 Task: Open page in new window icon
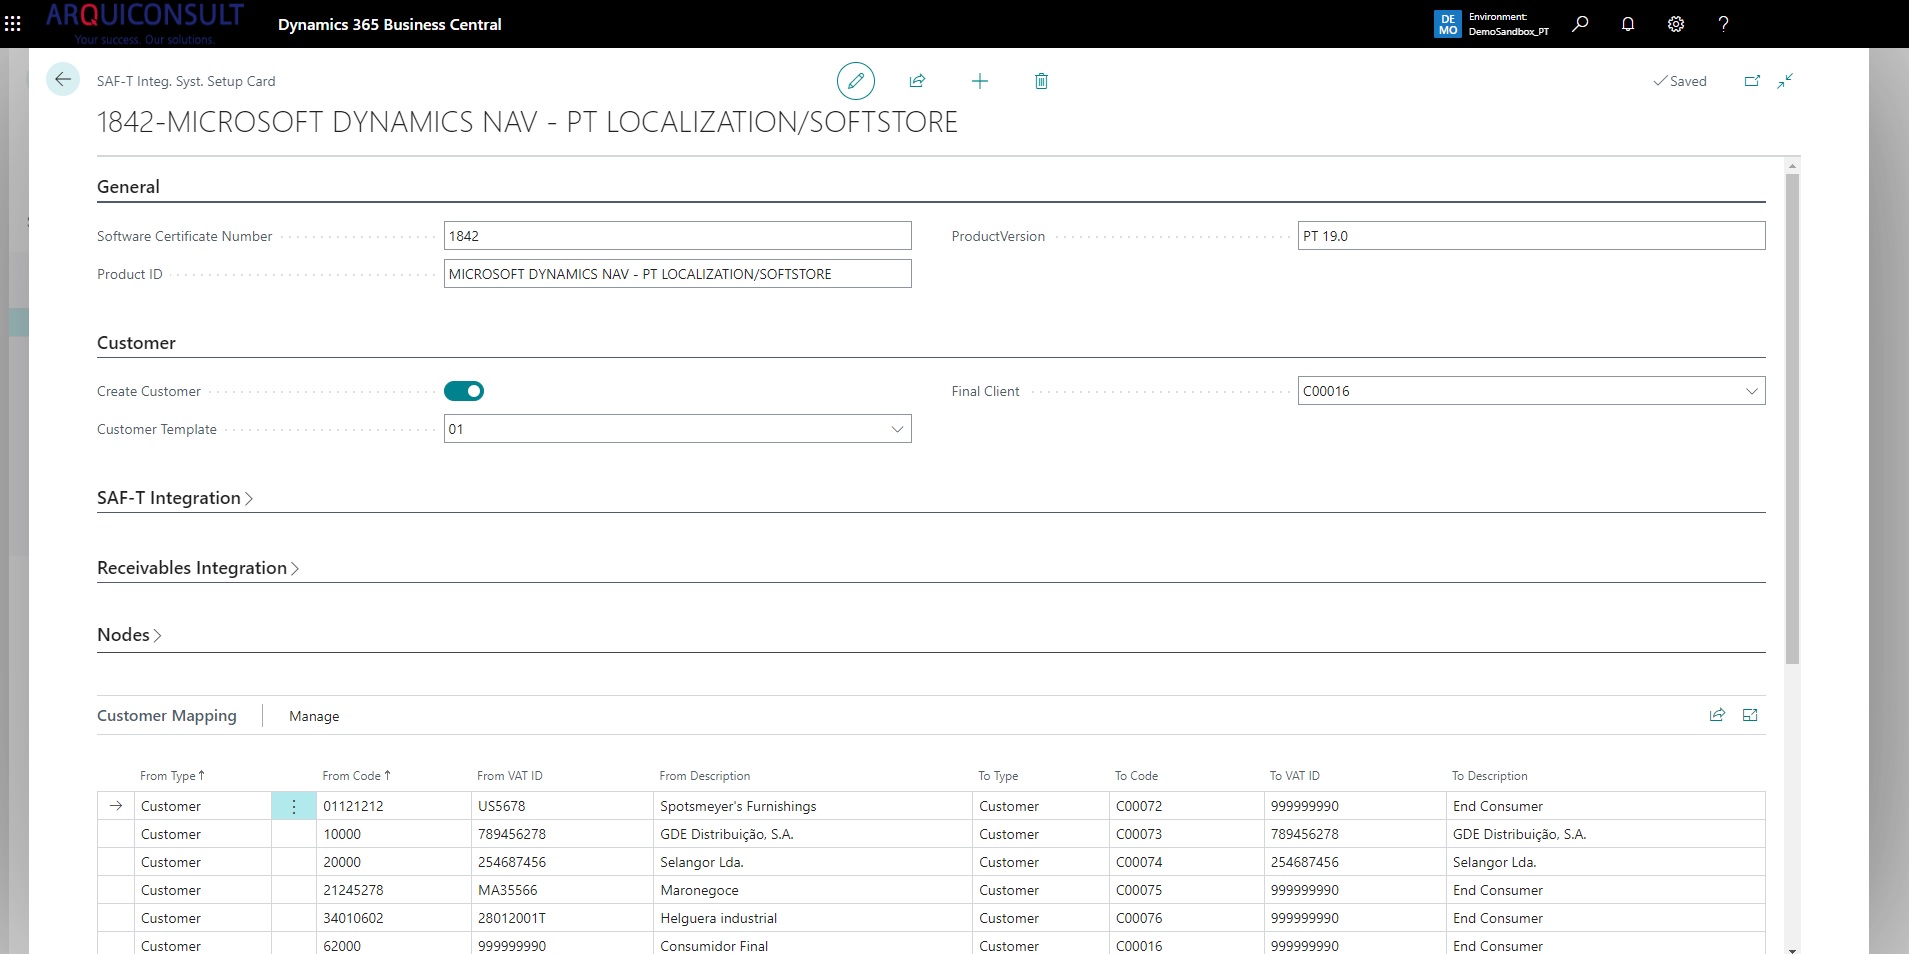point(1752,81)
